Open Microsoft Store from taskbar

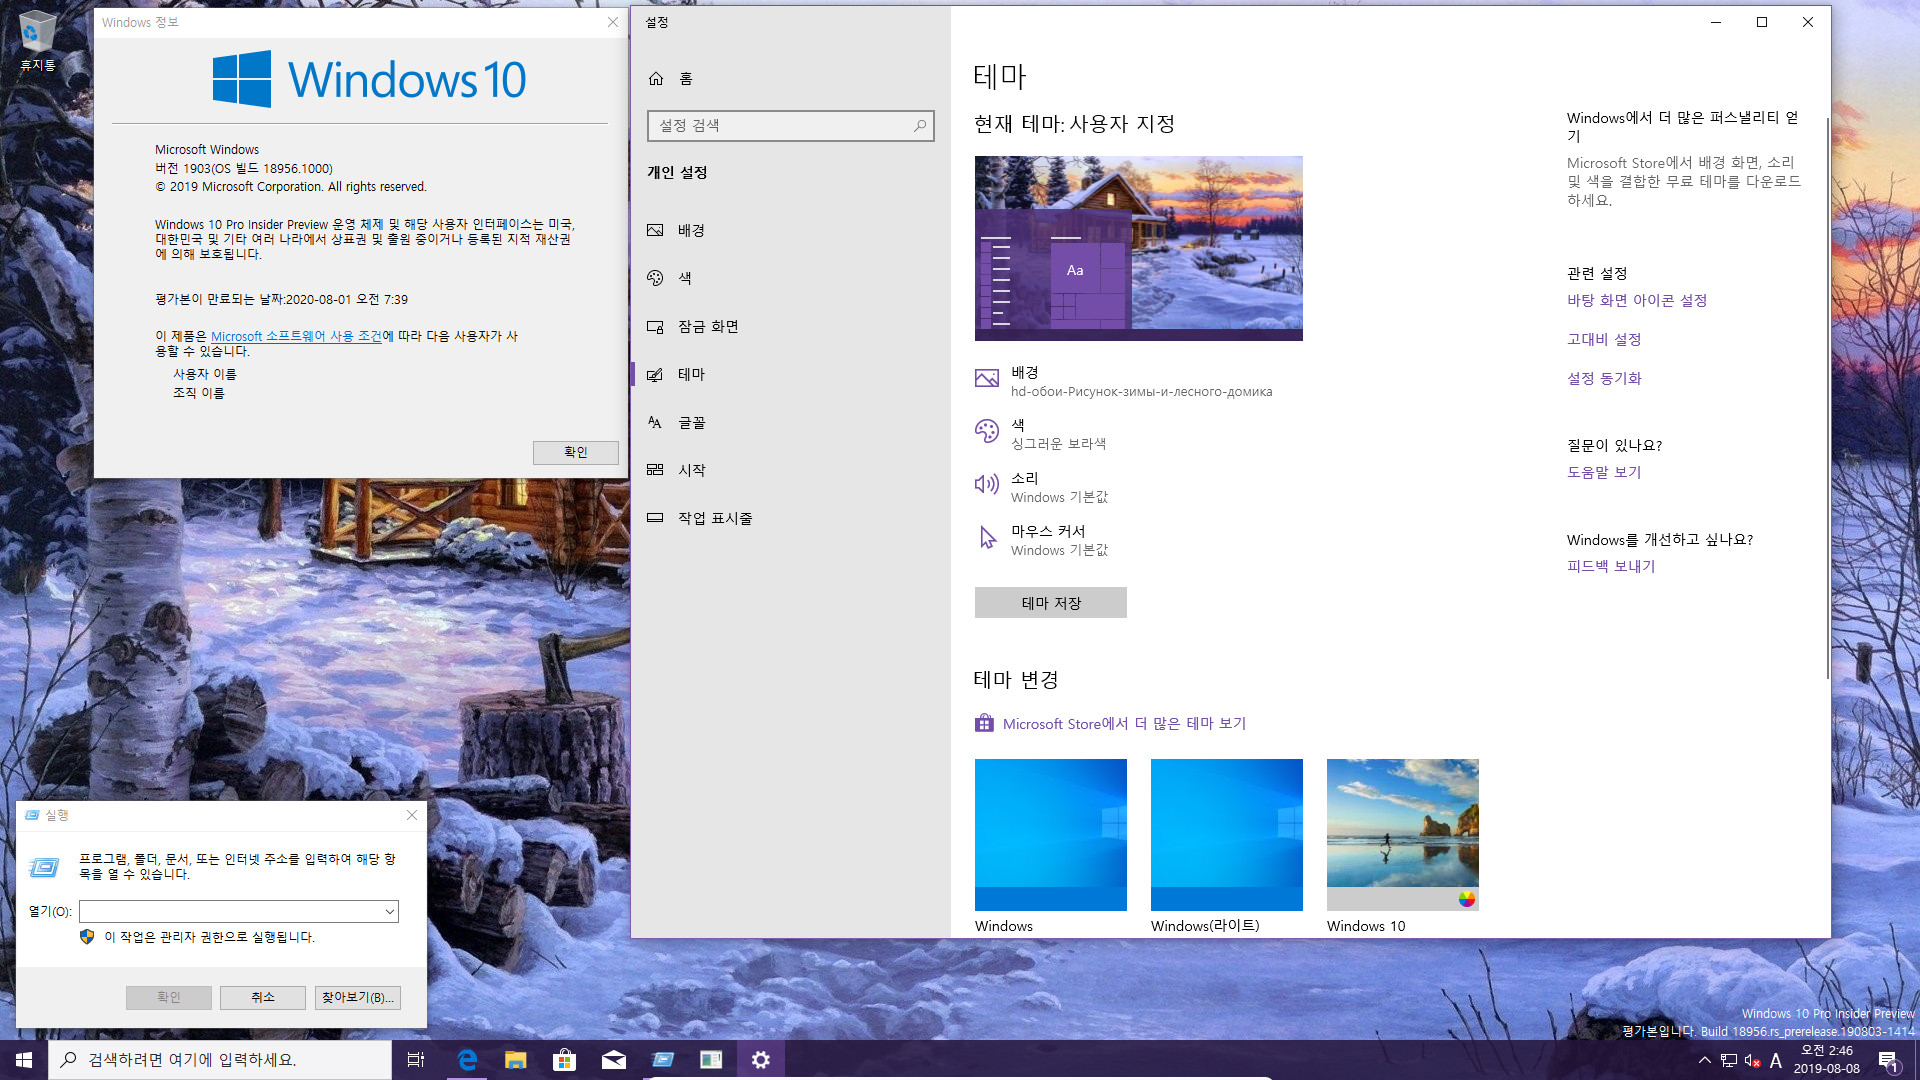point(565,1060)
